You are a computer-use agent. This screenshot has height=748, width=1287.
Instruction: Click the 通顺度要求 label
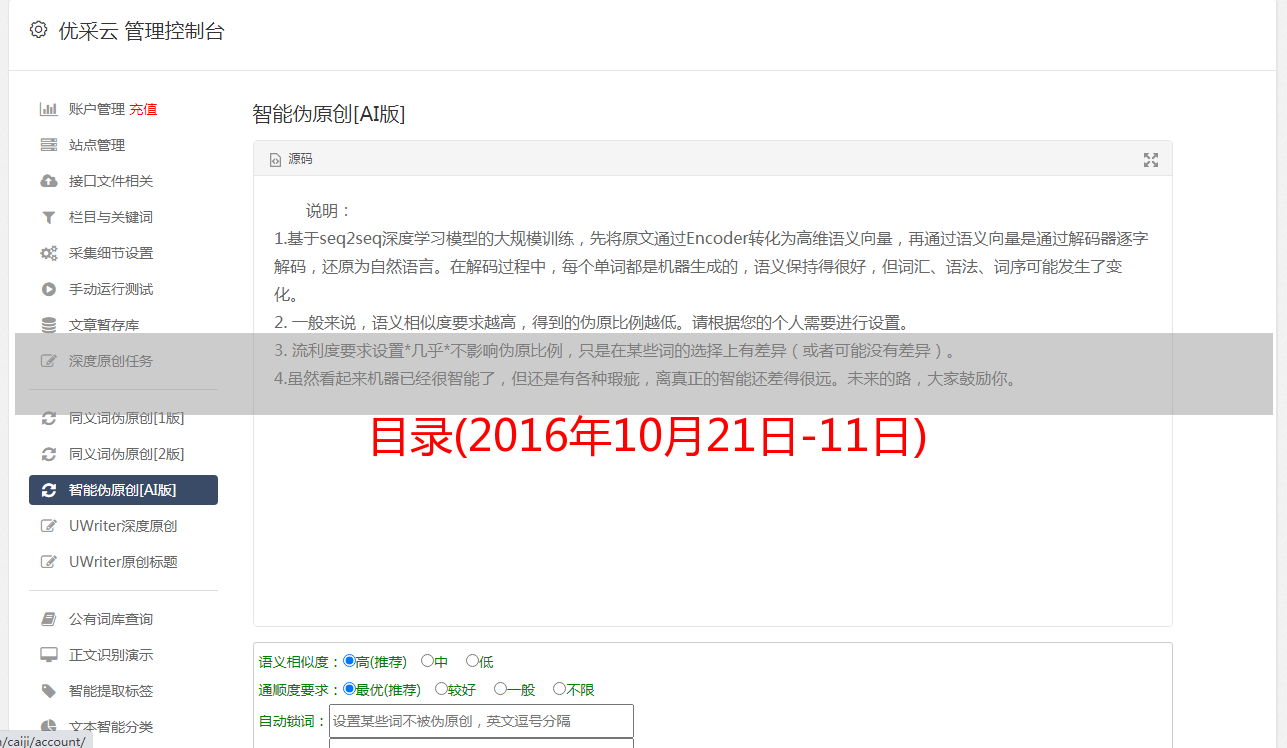tap(300, 690)
